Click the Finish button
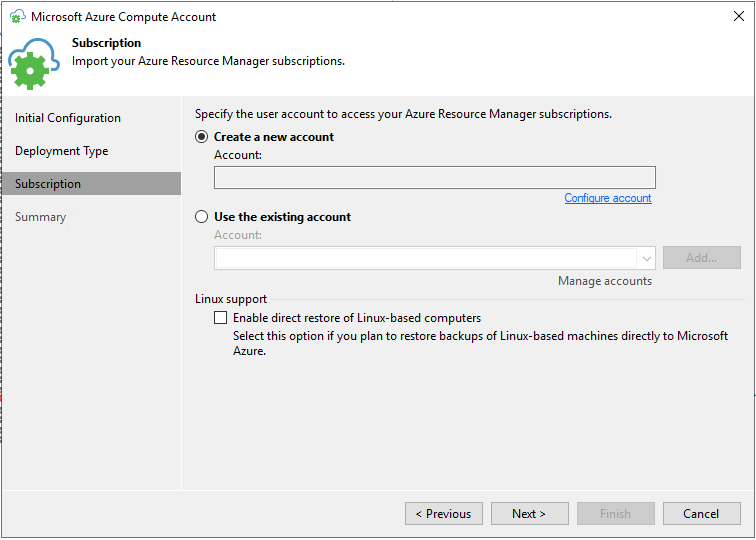 coord(616,513)
